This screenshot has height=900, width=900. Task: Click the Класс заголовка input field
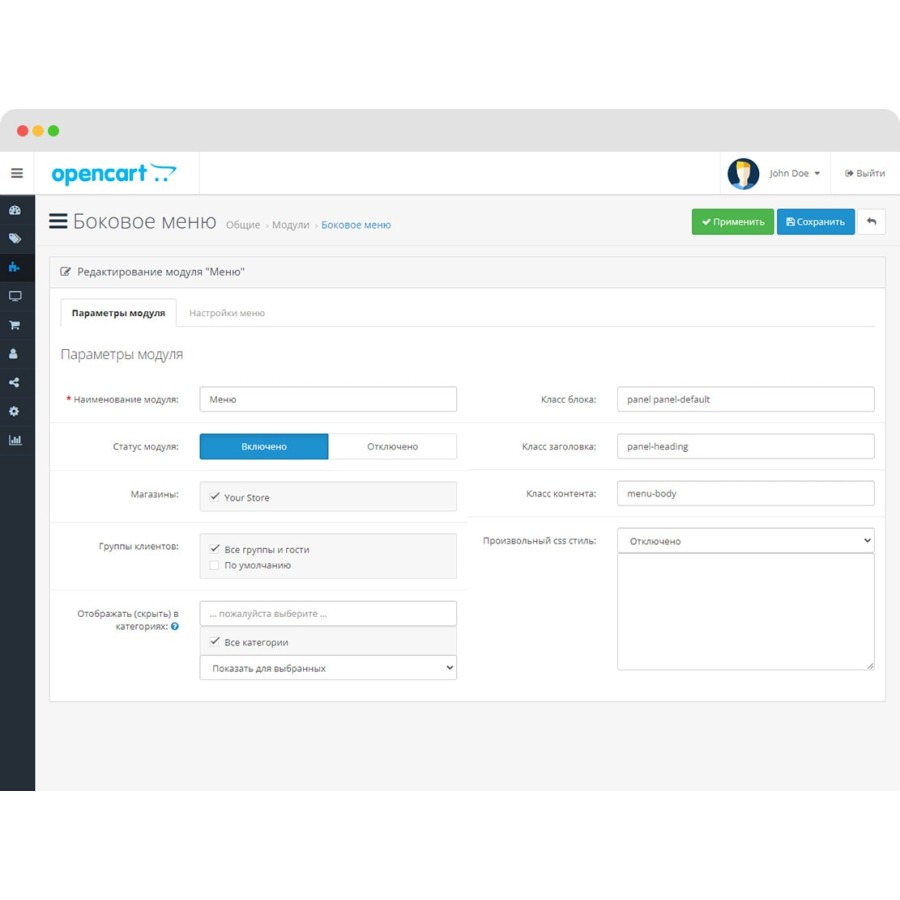click(746, 446)
